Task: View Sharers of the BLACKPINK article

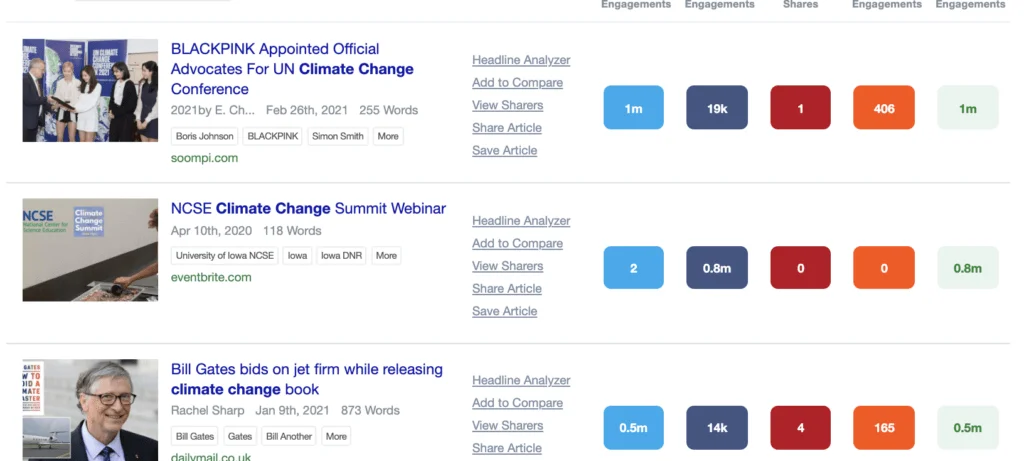Action: click(507, 105)
